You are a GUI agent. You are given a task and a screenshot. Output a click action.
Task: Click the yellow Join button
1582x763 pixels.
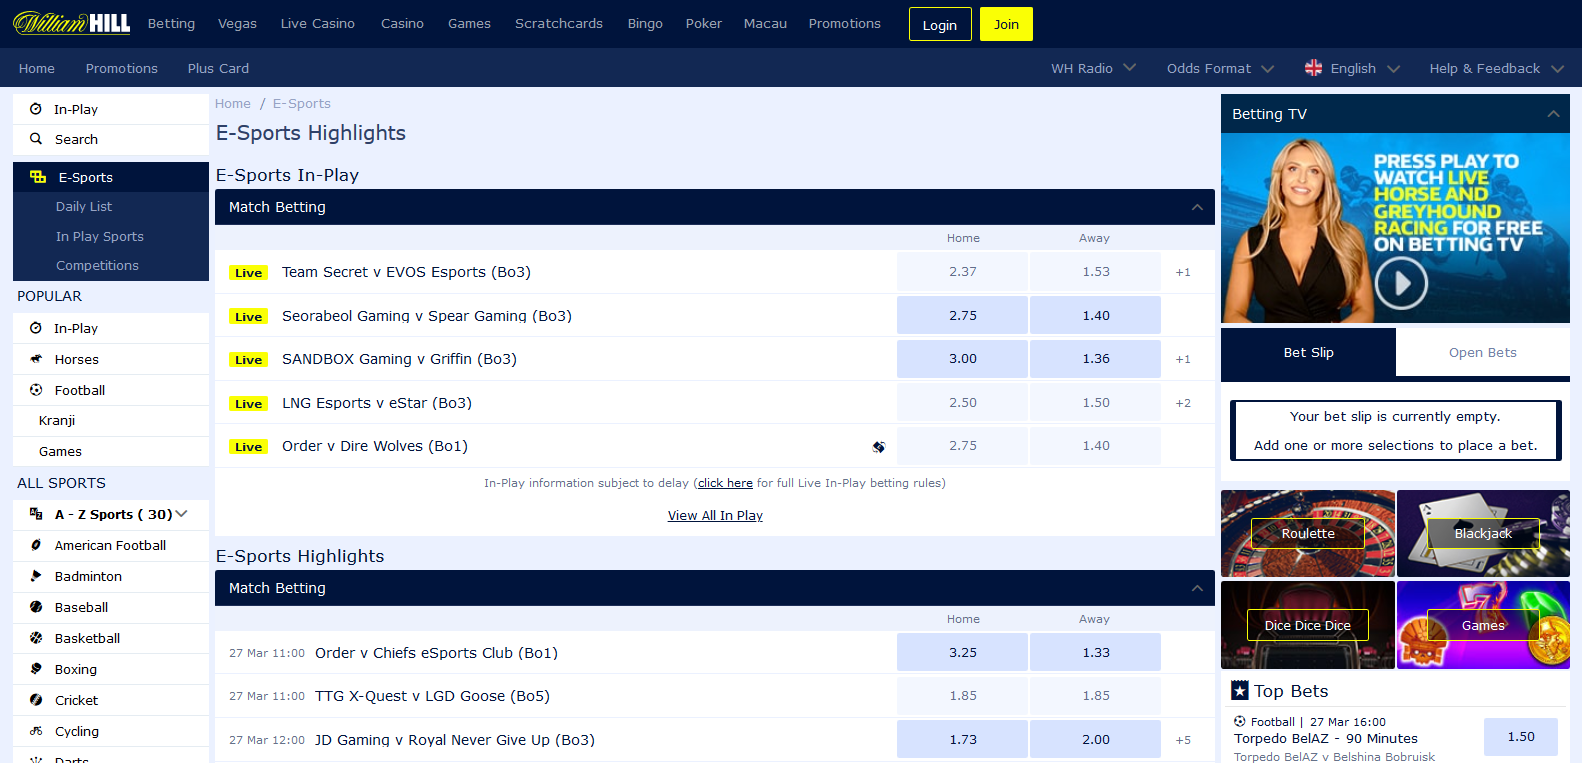[1006, 24]
